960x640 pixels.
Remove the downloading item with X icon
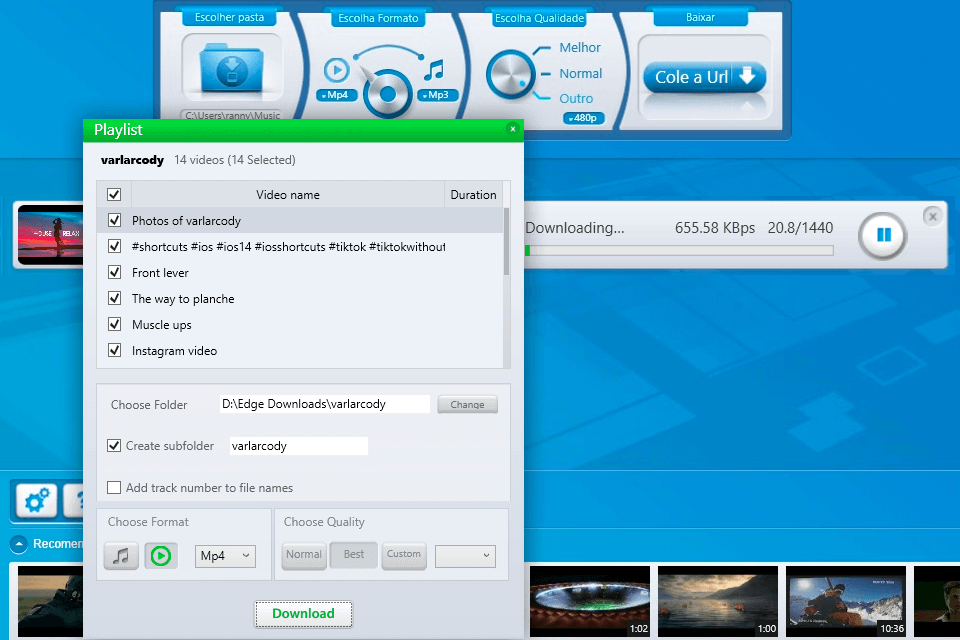click(x=932, y=216)
